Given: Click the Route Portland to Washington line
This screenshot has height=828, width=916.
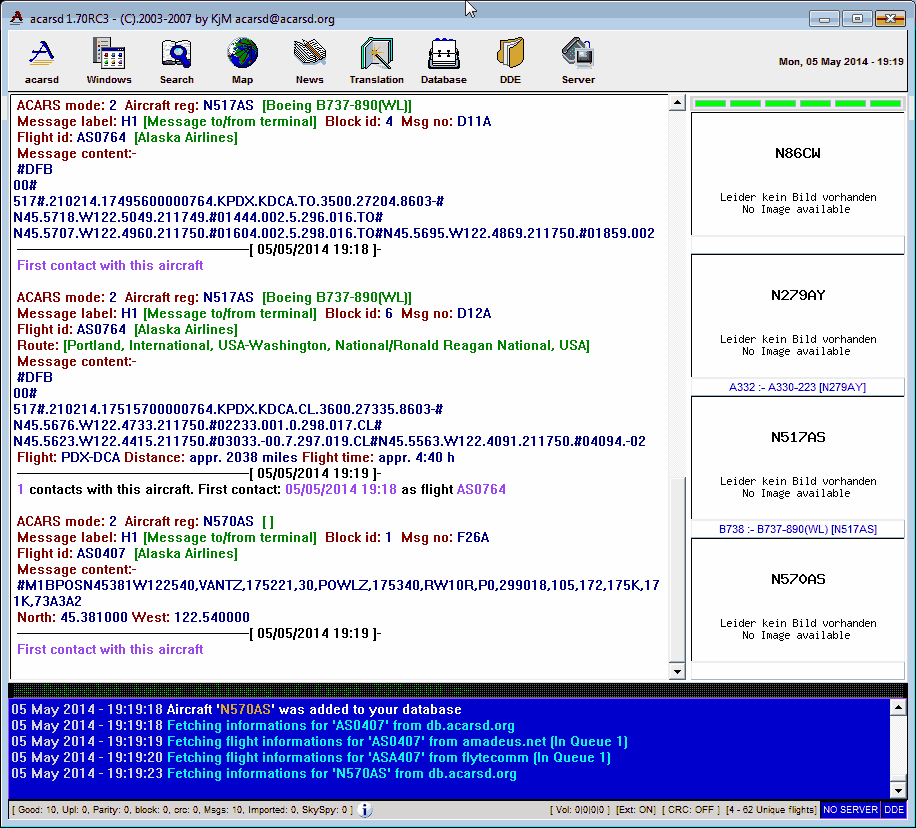Looking at the screenshot, I should [303, 345].
